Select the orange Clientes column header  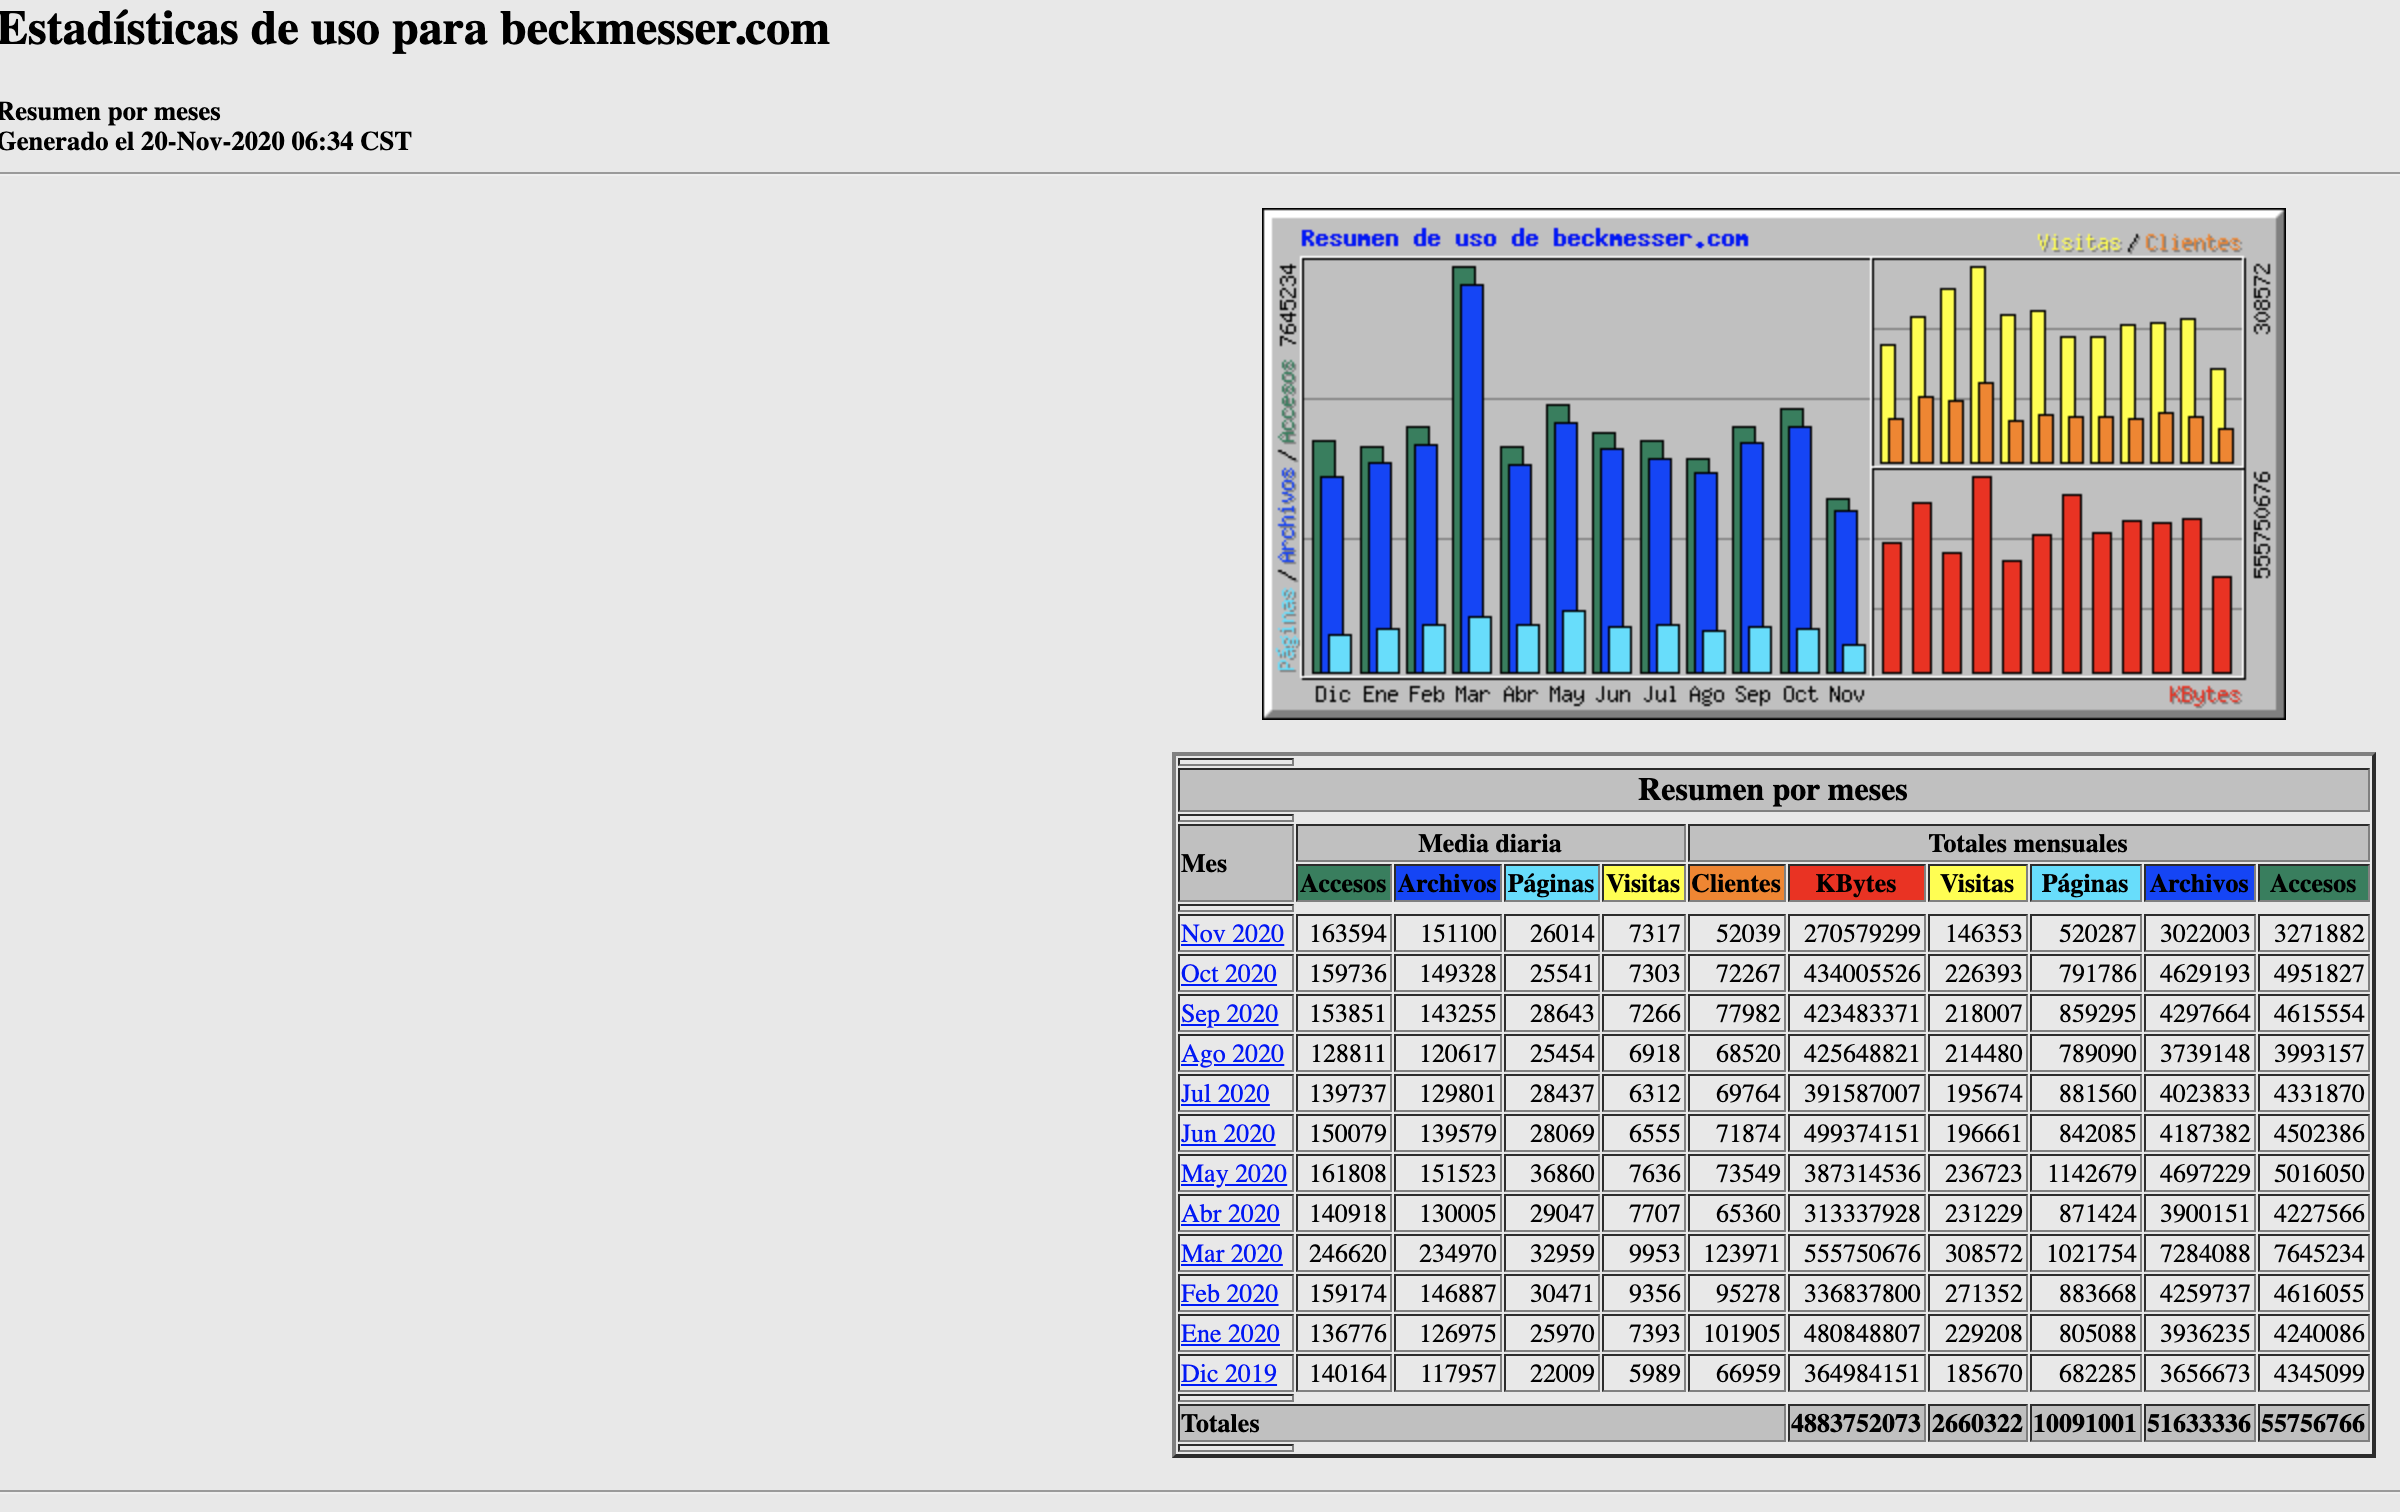[1737, 884]
